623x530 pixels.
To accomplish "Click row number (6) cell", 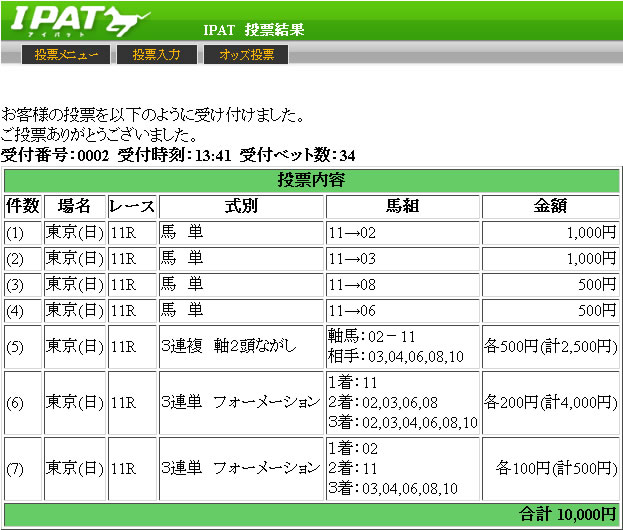I will click(23, 403).
